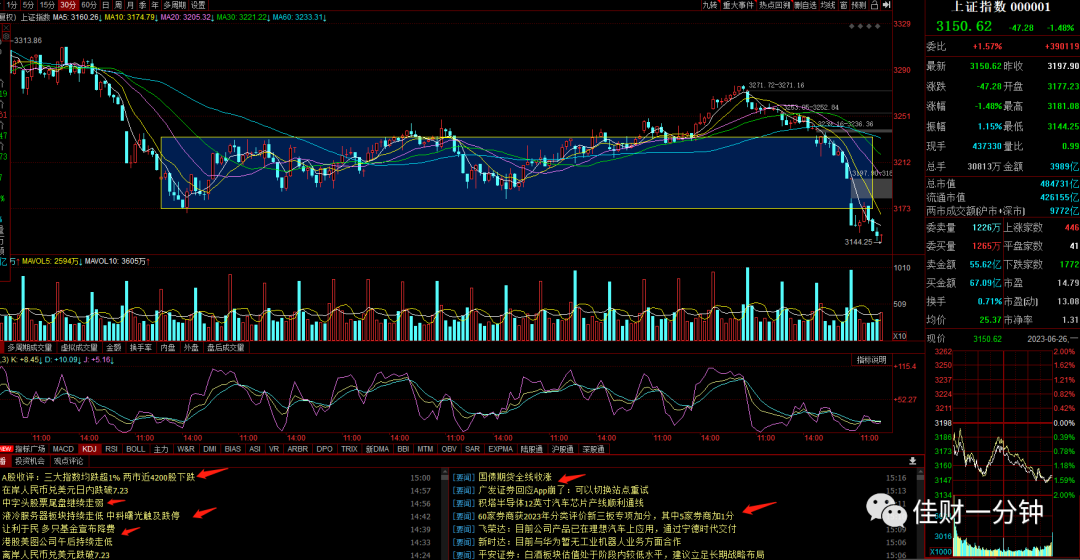
Task: Select the 日 daily period tab
Action: tap(106, 5)
